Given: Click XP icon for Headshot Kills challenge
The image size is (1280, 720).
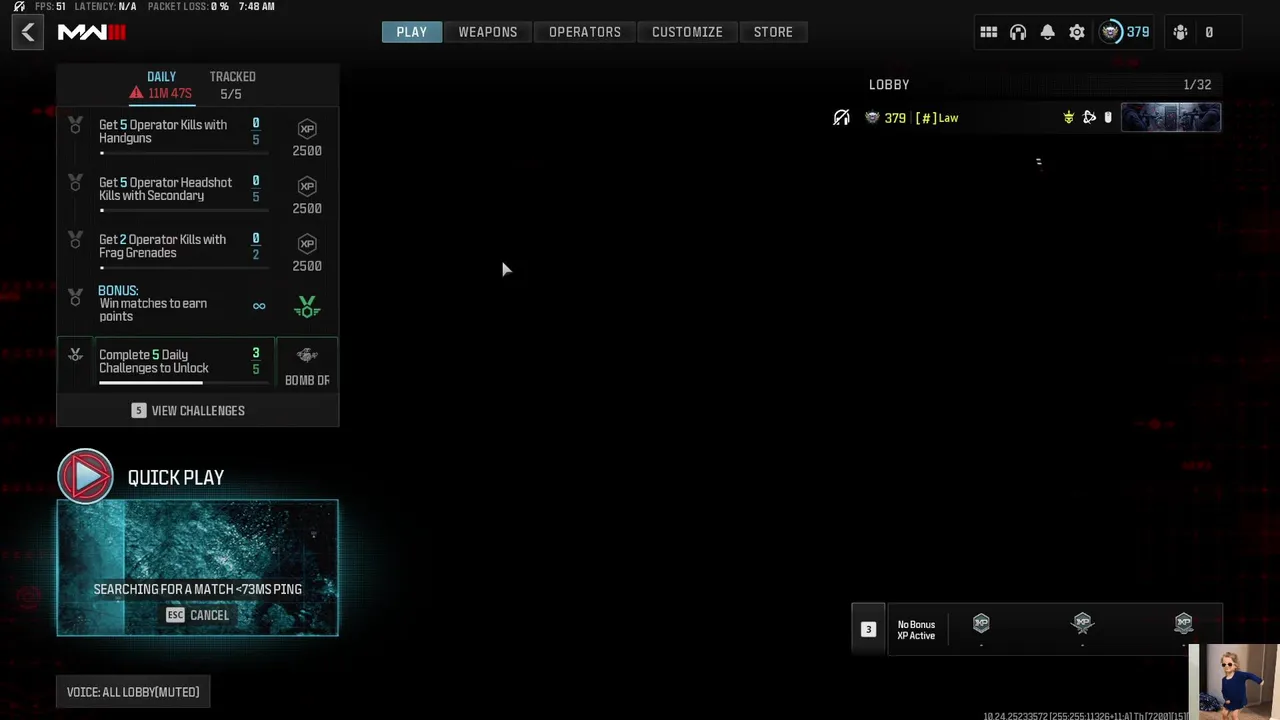Looking at the screenshot, I should (x=307, y=186).
